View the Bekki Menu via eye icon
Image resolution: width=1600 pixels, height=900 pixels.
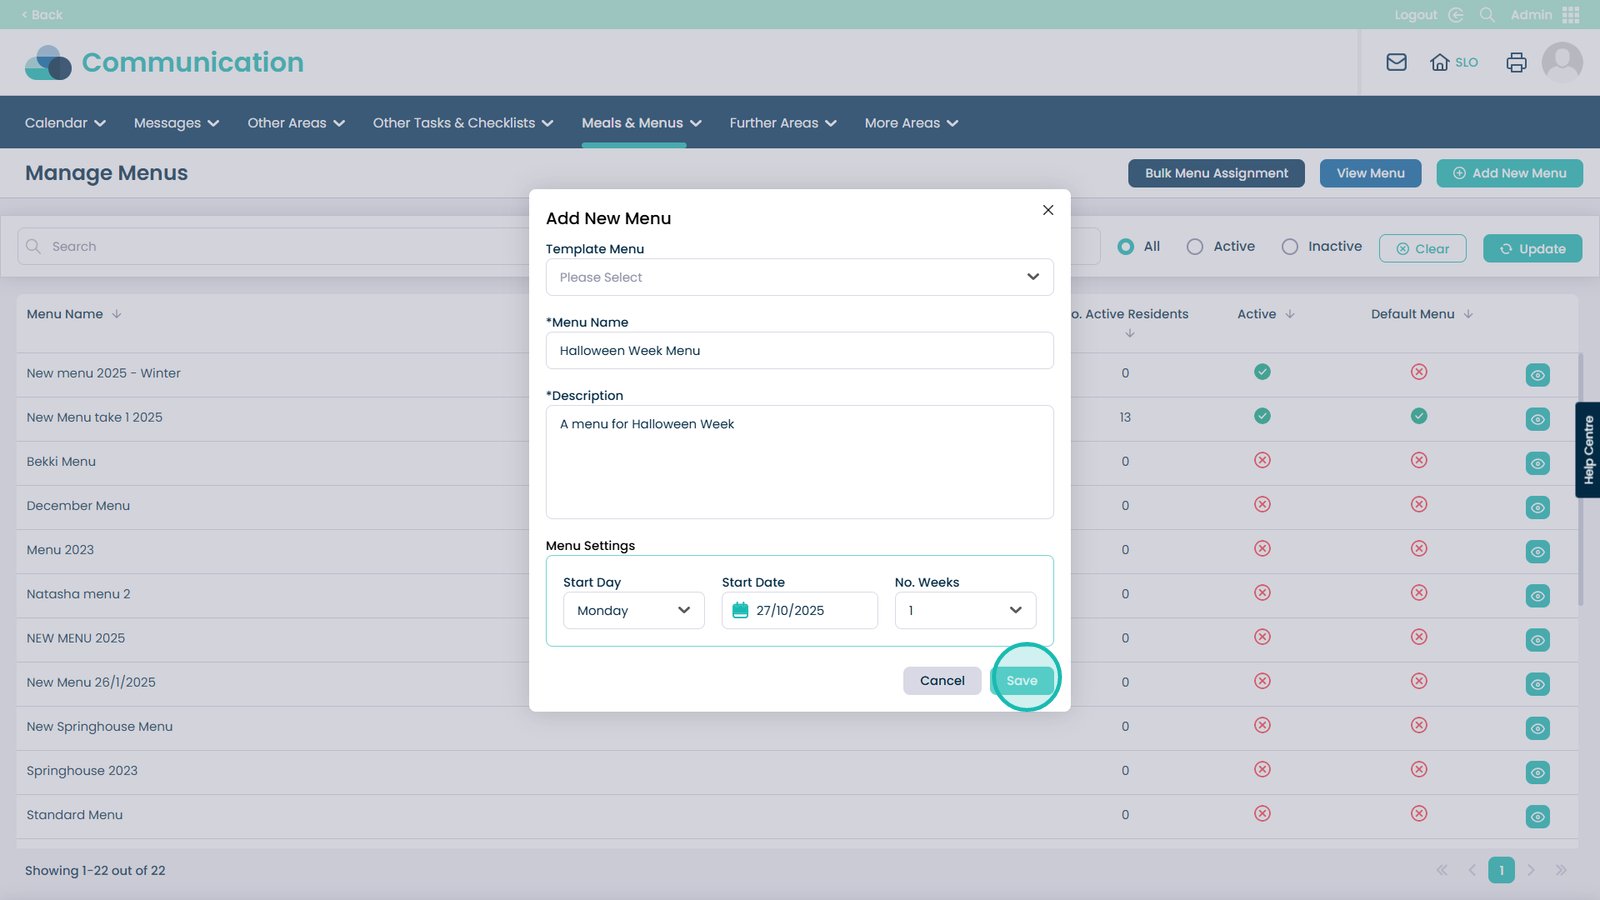1537,463
